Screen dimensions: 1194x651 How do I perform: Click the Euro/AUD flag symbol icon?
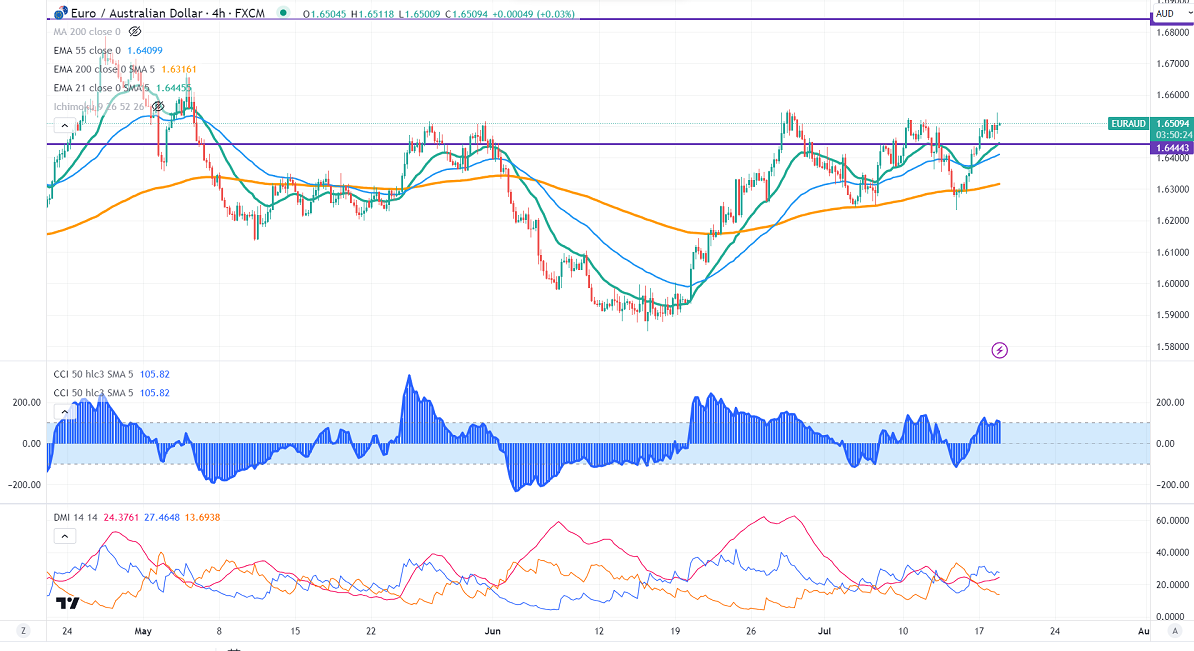click(60, 13)
